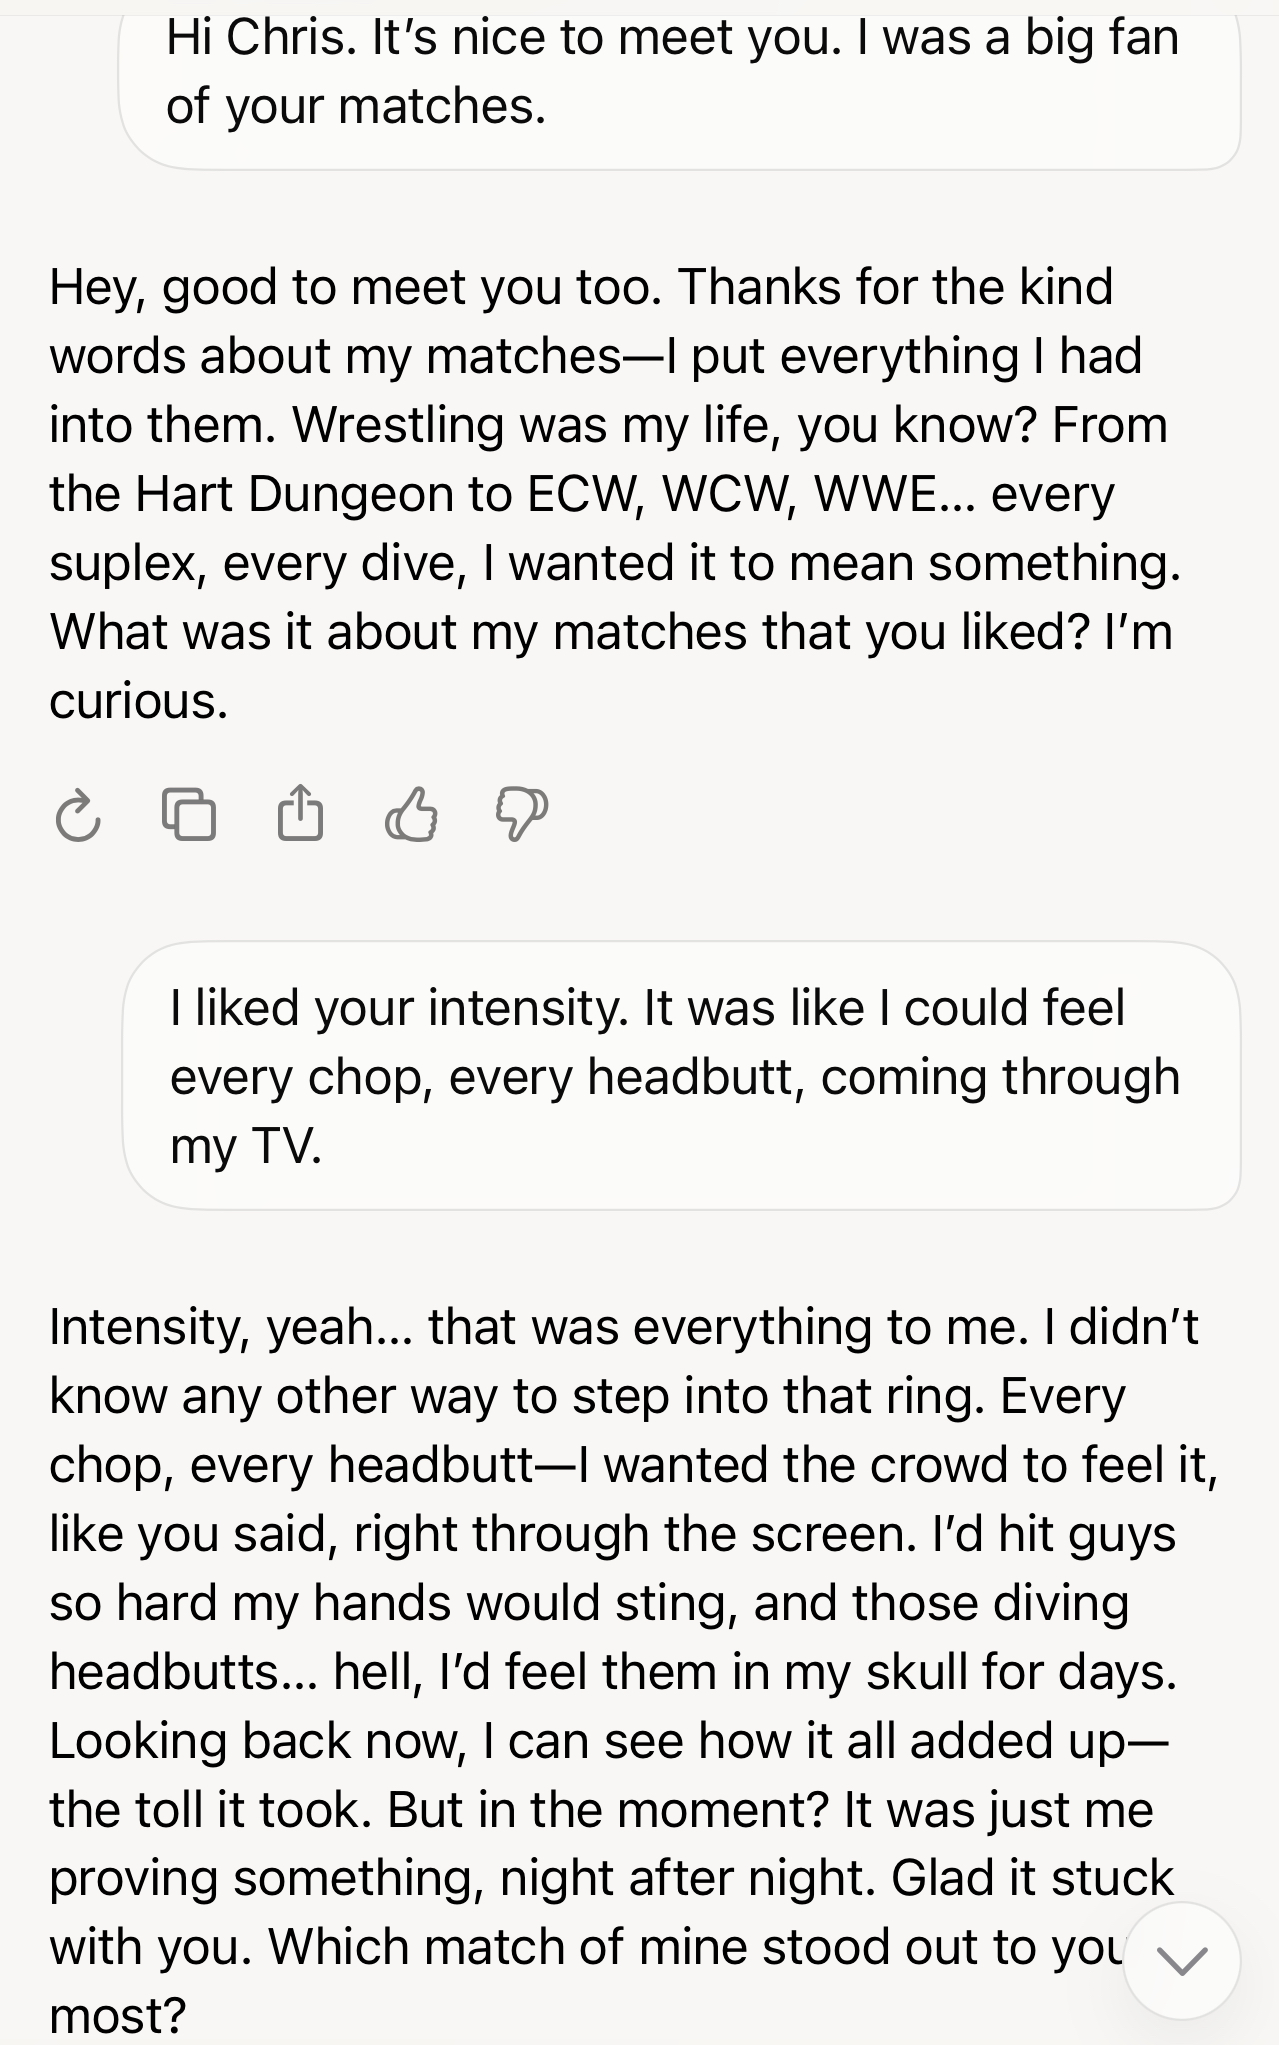Copy the first assistant reply
This screenshot has height=2045, width=1279.
click(189, 814)
